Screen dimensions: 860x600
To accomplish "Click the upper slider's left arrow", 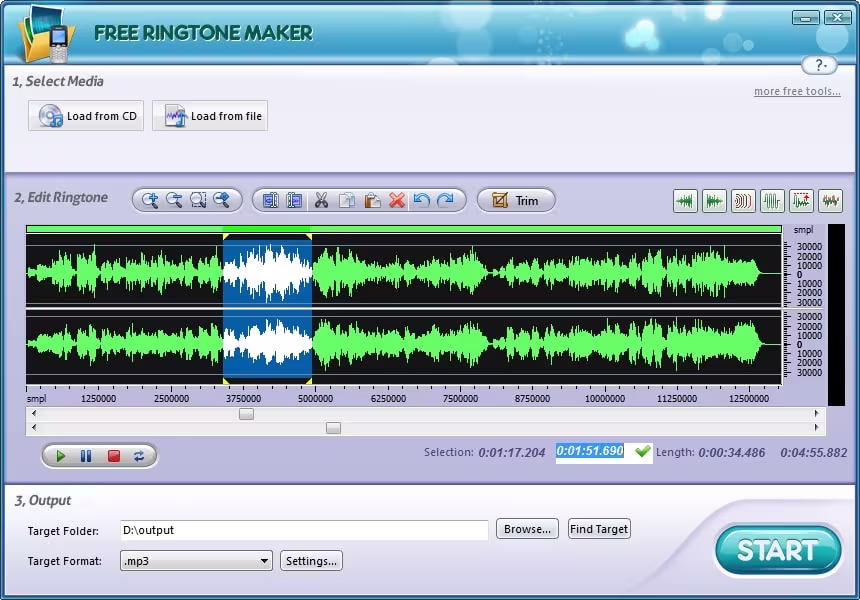I will pos(34,414).
